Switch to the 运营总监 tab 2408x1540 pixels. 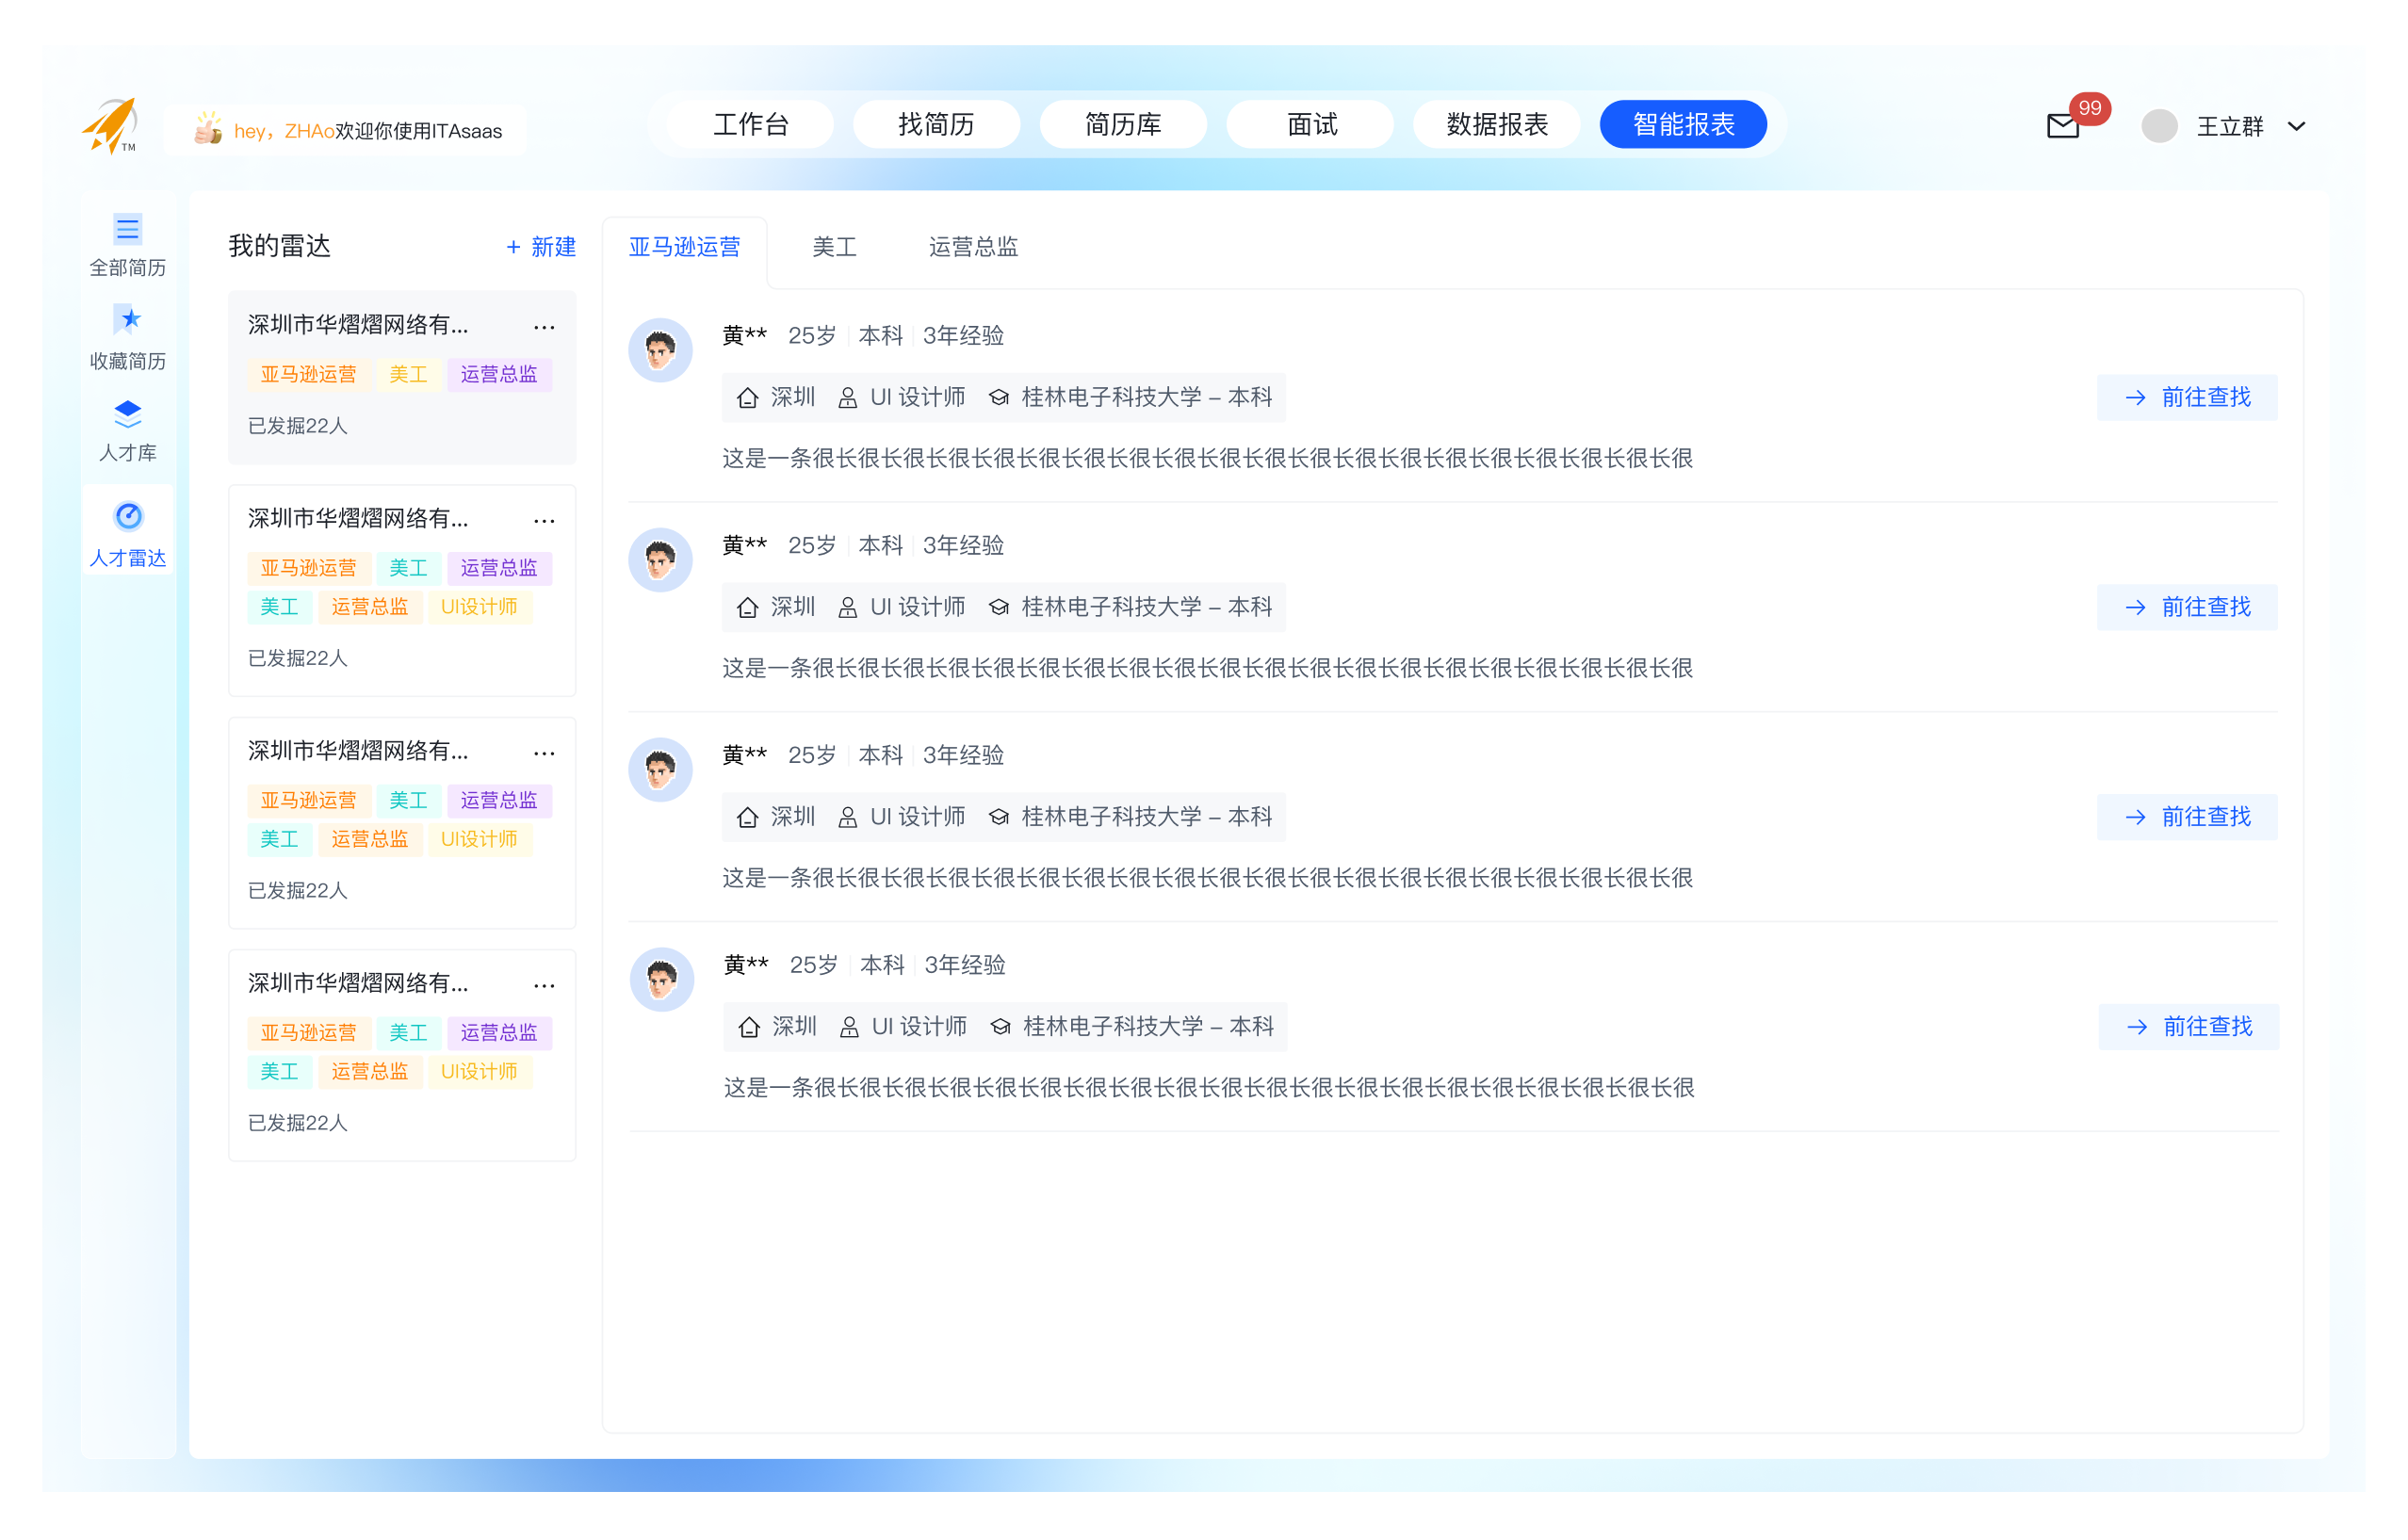[974, 248]
